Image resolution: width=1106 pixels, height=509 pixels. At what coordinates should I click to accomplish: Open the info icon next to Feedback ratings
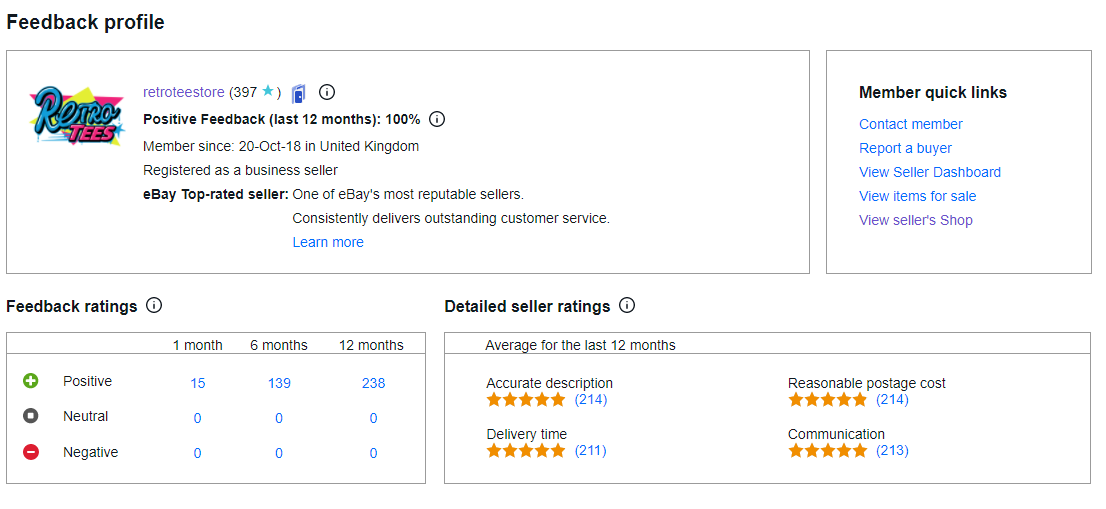[x=154, y=306]
